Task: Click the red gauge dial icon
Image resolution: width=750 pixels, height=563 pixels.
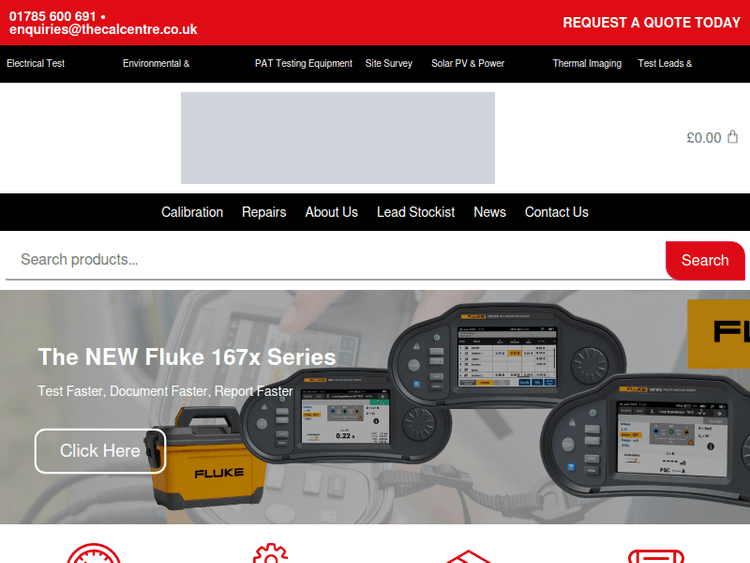Action: click(94, 554)
